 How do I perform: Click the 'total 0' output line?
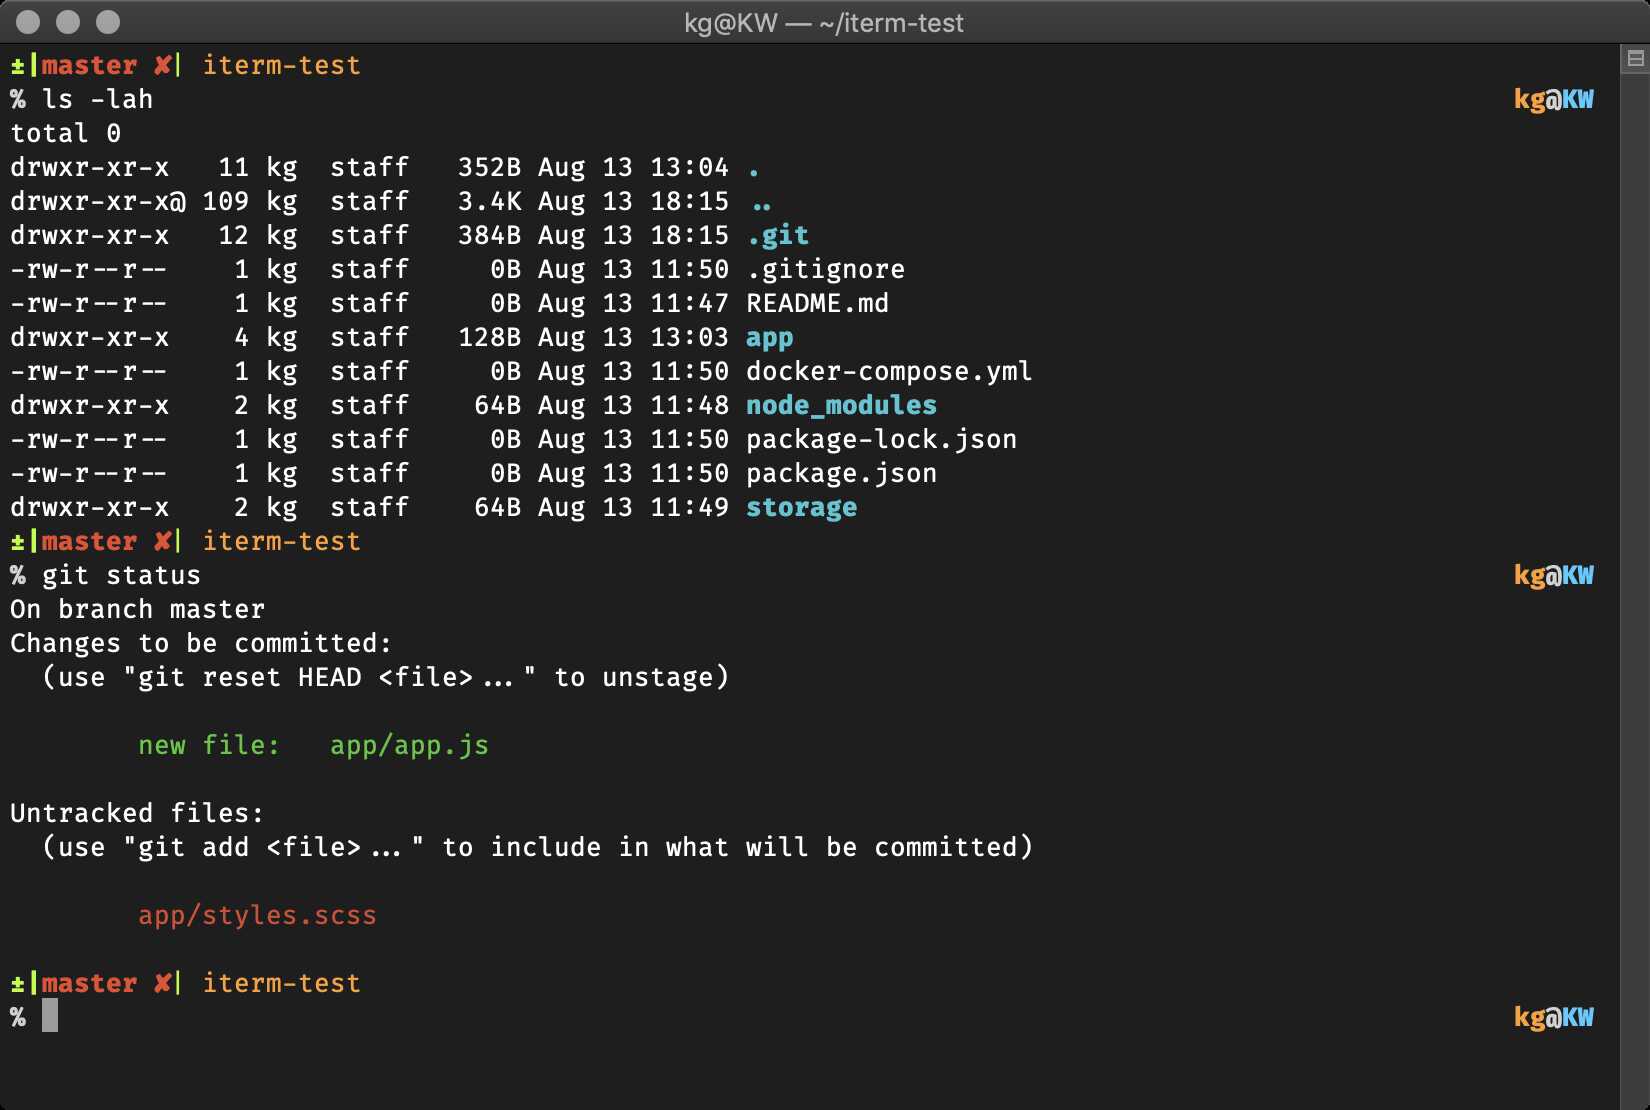click(x=66, y=133)
